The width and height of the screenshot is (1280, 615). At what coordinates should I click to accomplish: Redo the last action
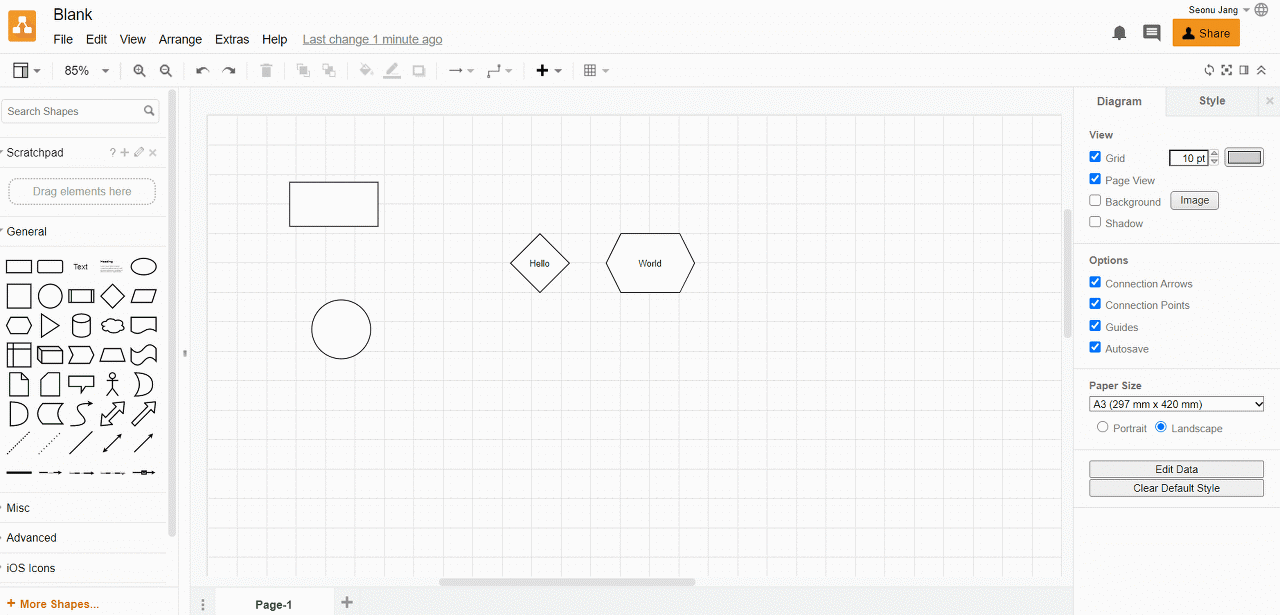(x=229, y=71)
